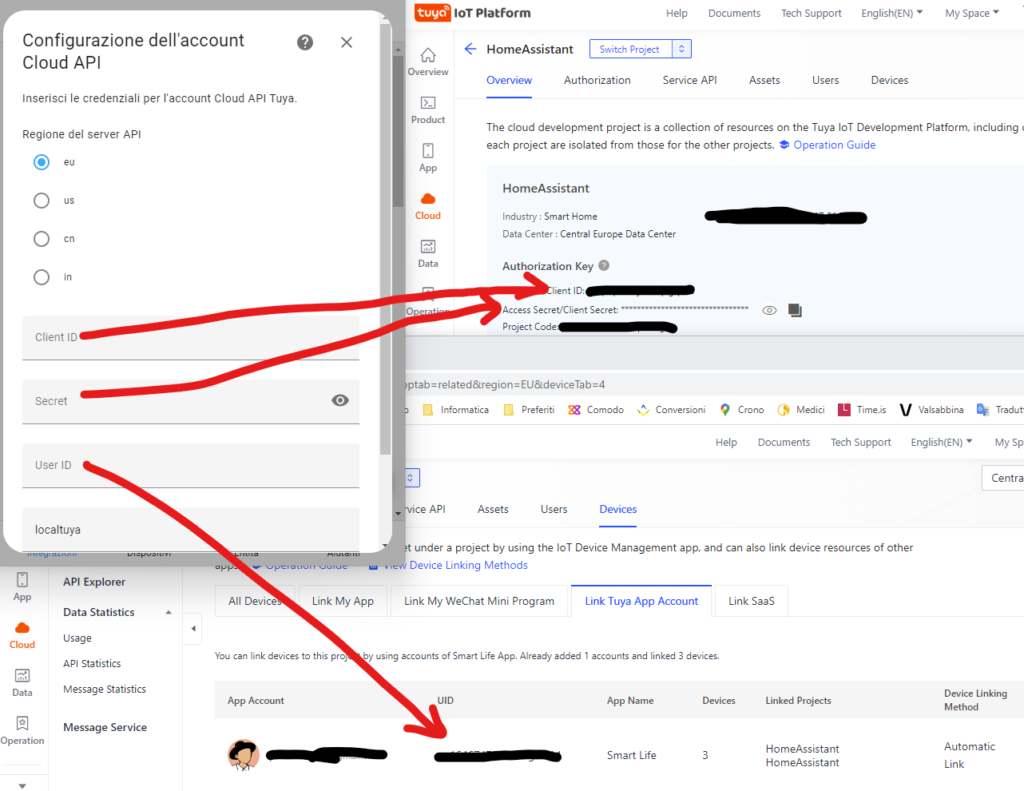1024x791 pixels.
Task: Open Usage under Data Statistics
Action: coord(77,638)
